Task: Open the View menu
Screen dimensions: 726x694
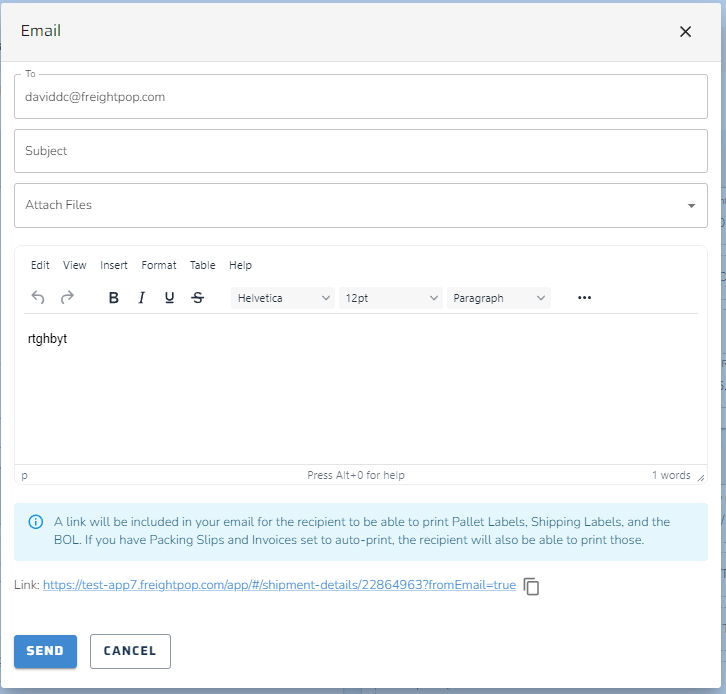Action: [75, 265]
